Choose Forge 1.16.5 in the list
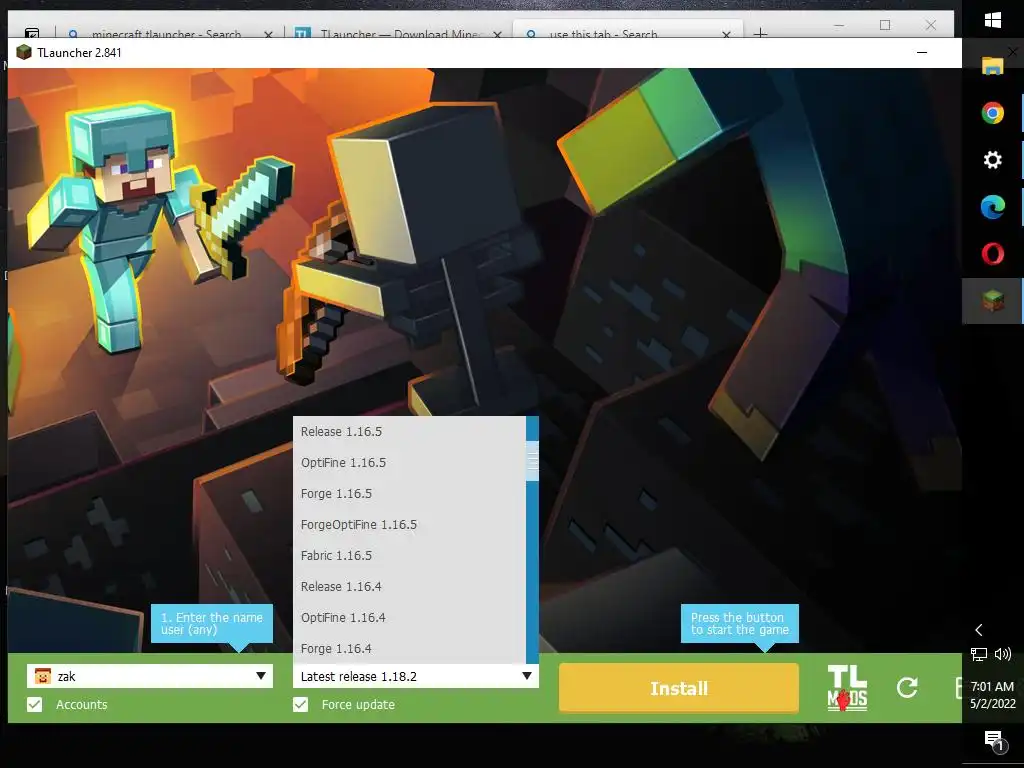 tap(409, 494)
